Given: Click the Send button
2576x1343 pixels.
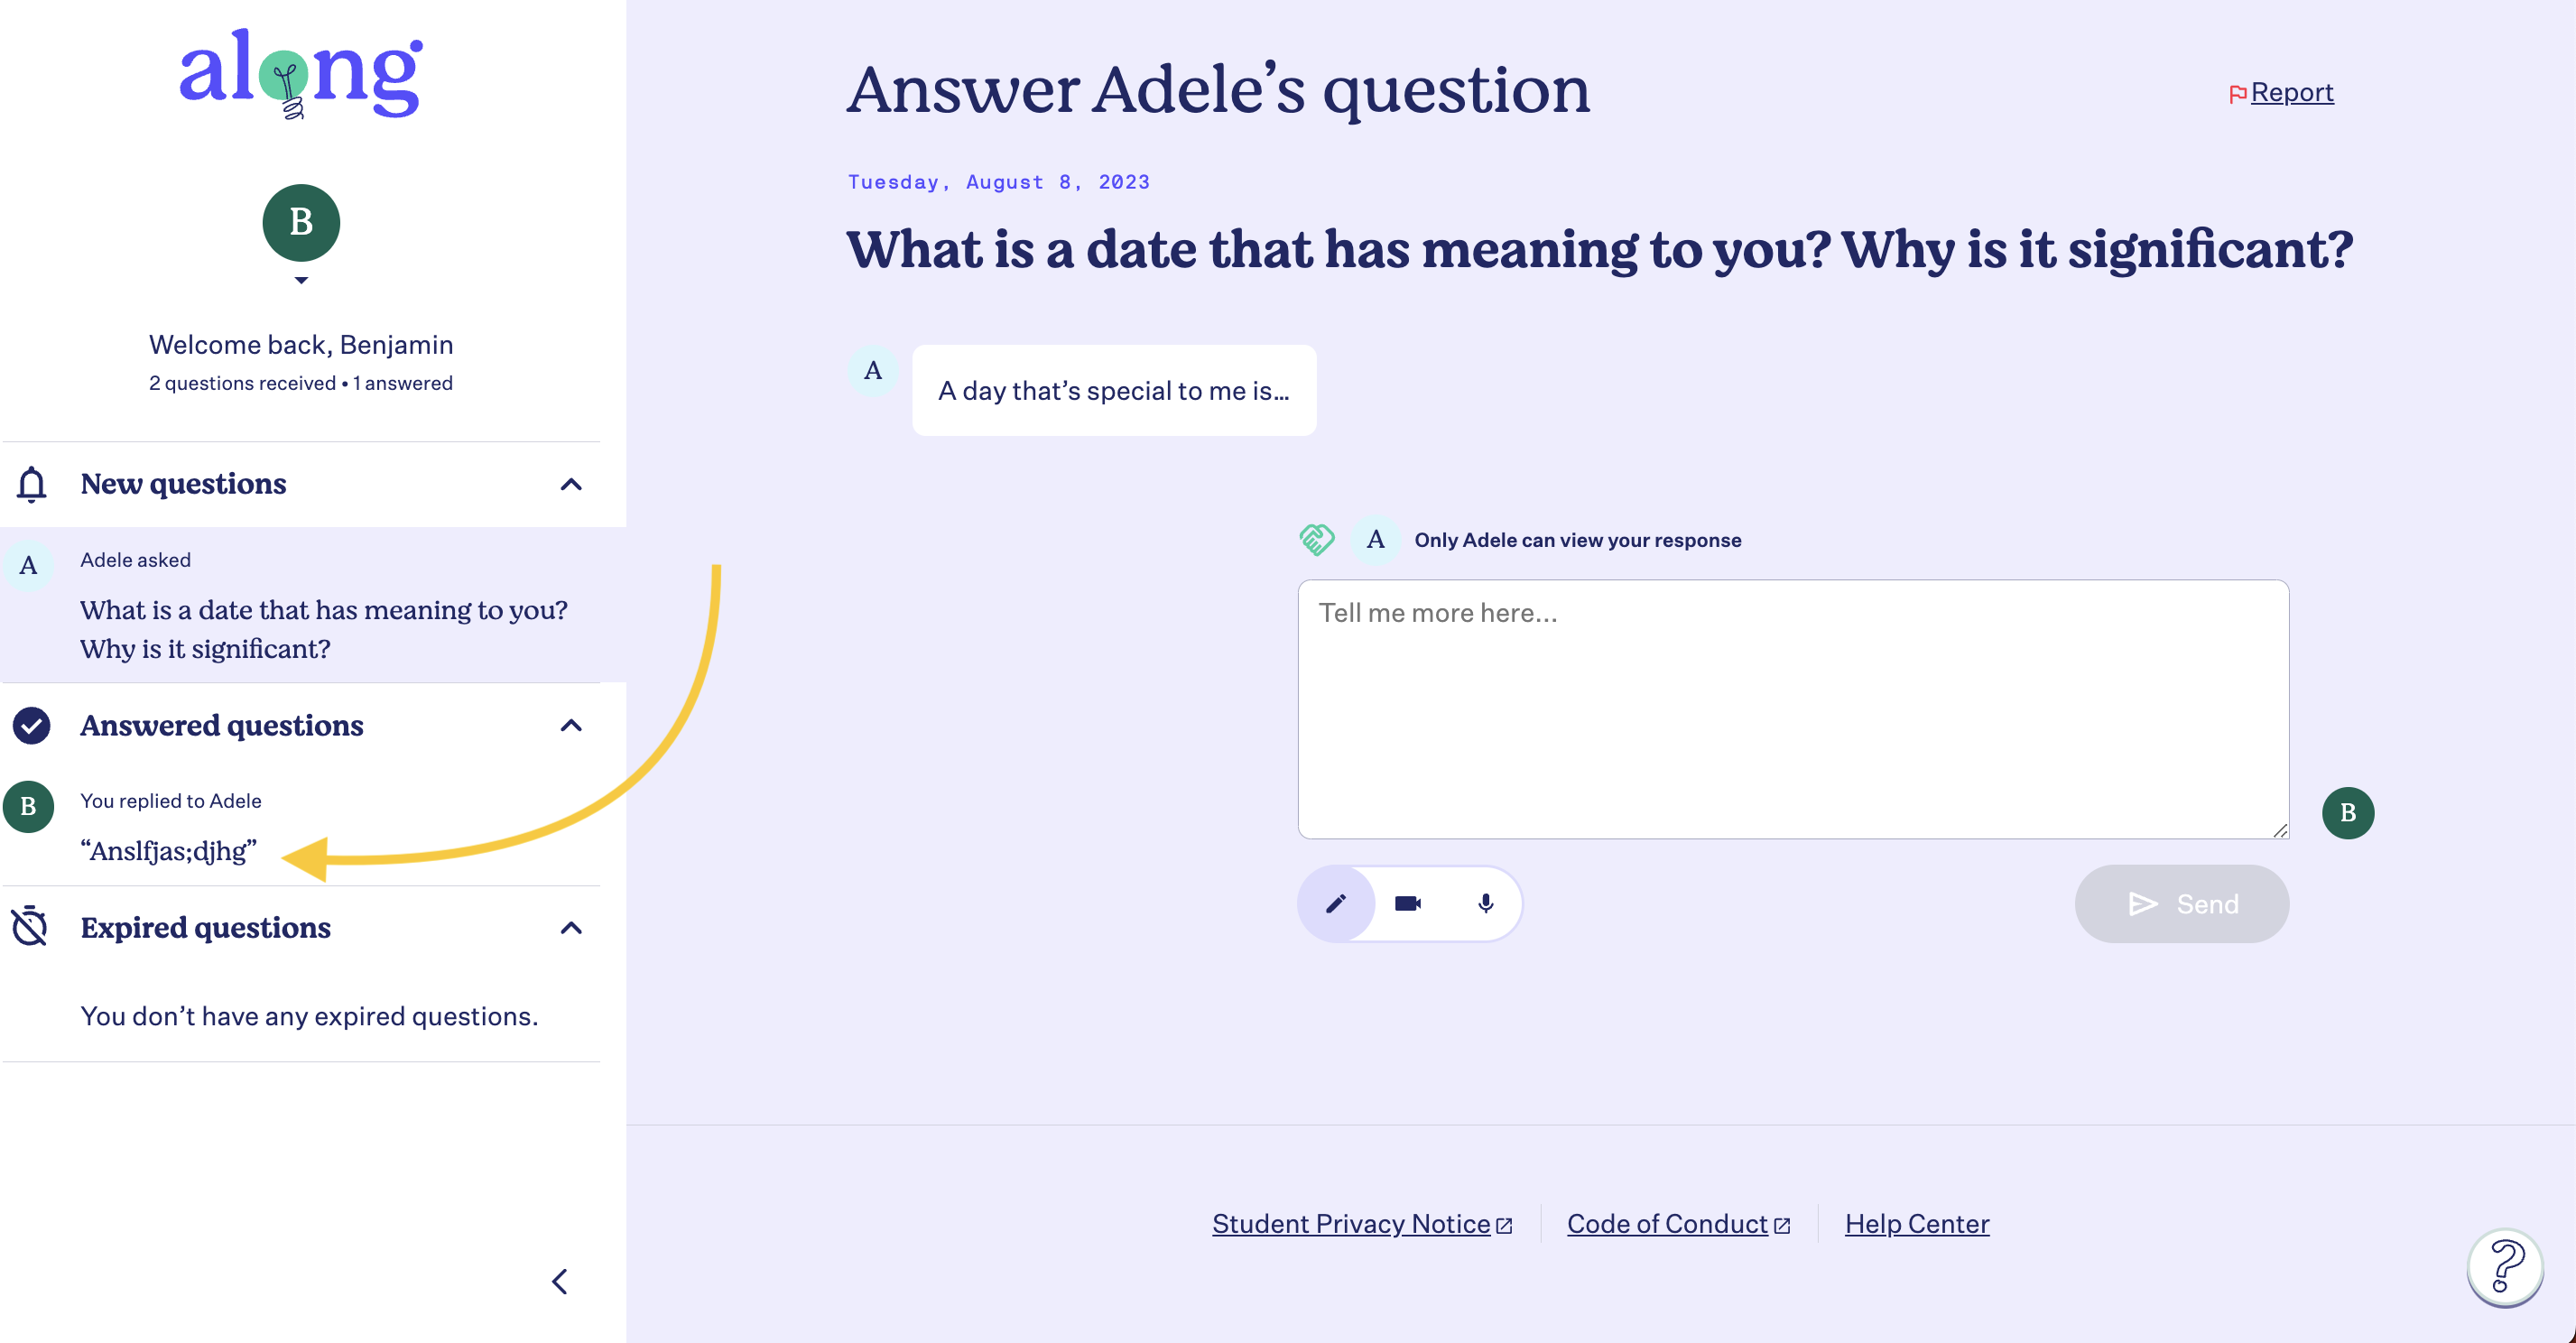Looking at the screenshot, I should (x=2181, y=903).
